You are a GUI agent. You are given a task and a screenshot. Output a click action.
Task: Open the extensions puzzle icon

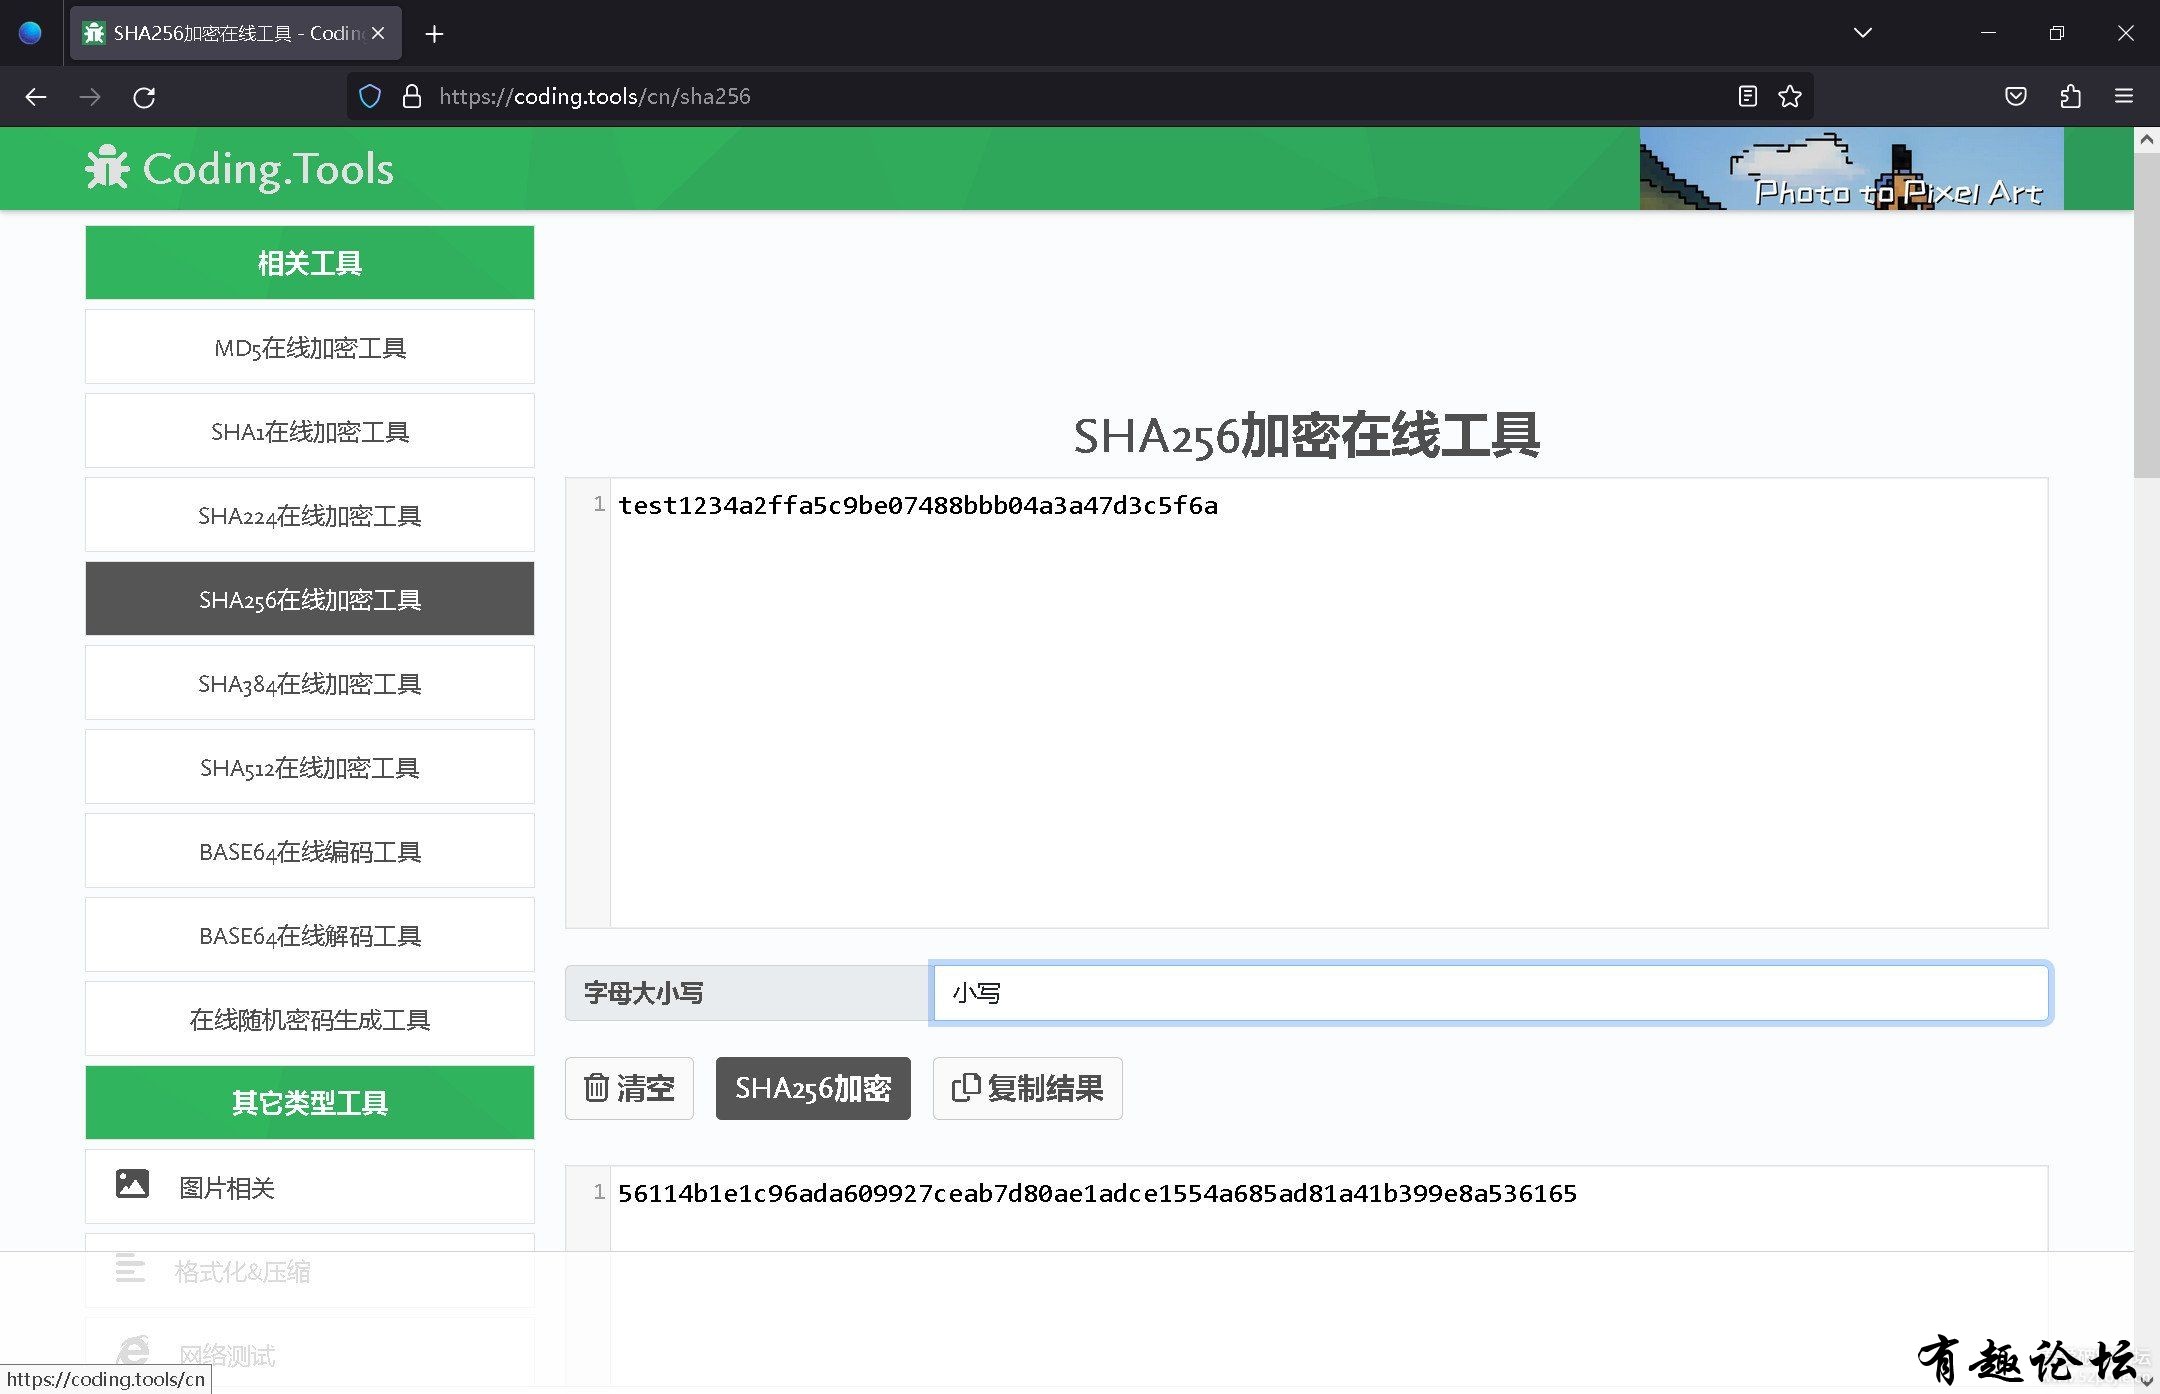tap(2070, 96)
